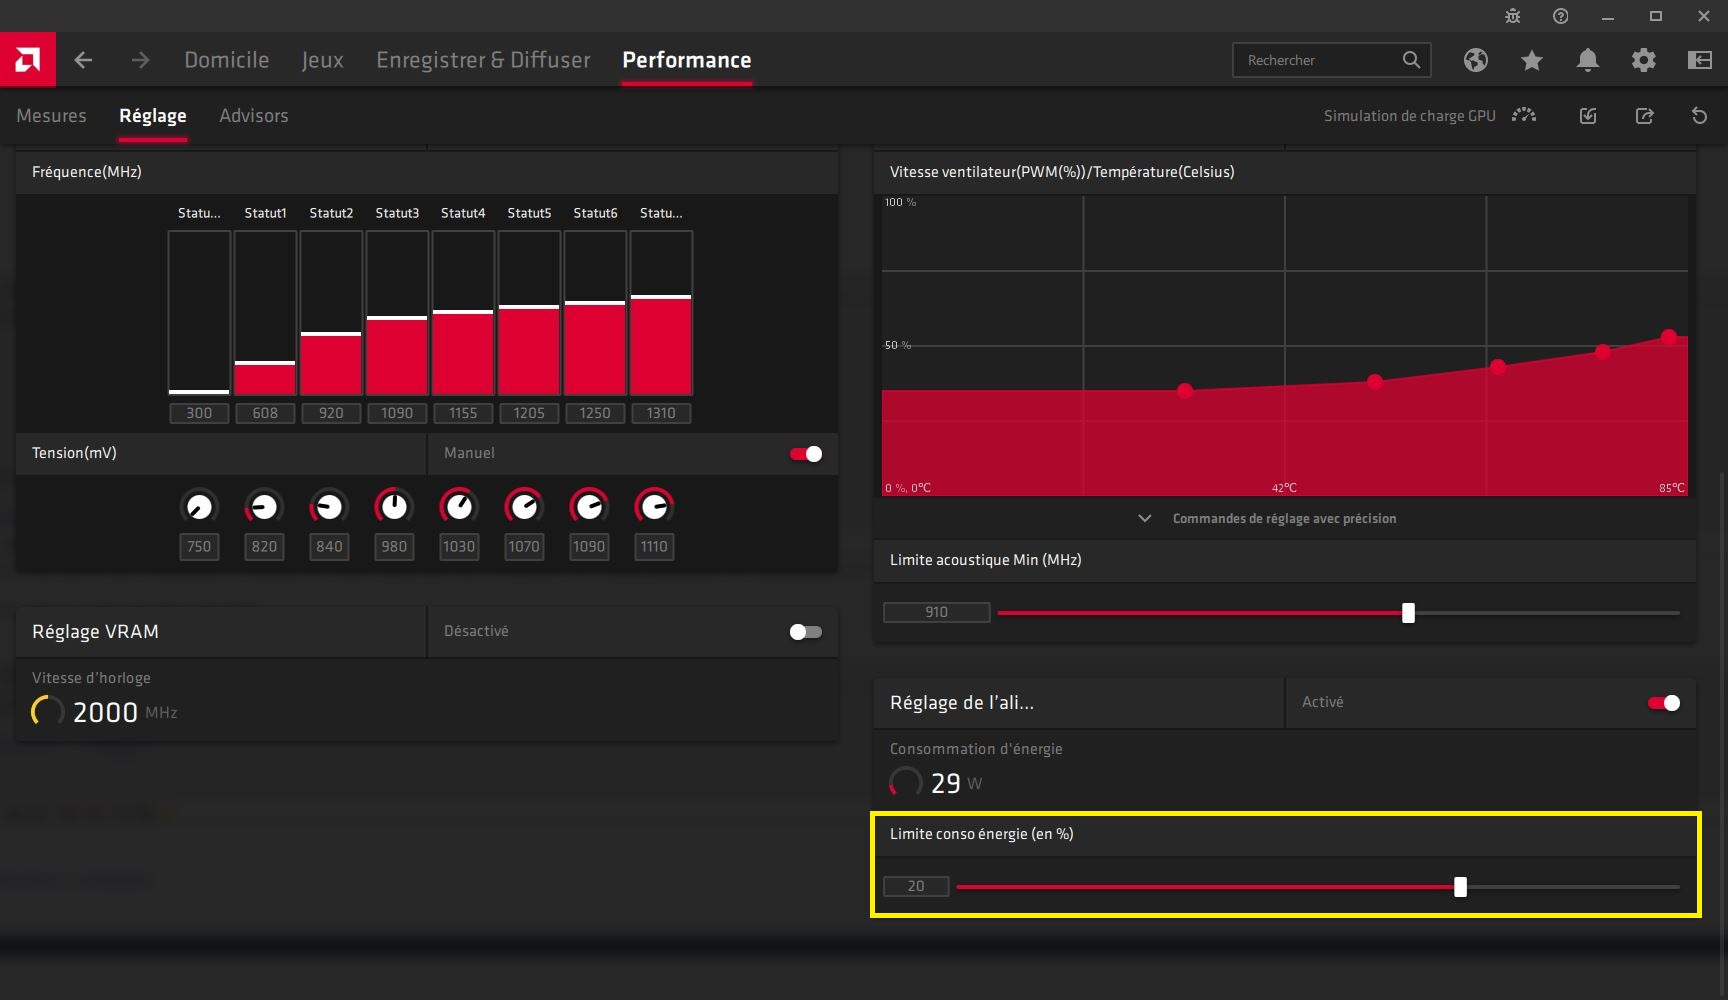The image size is (1728, 1000).
Task: Switch to the Mesures tab
Action: tap(51, 116)
